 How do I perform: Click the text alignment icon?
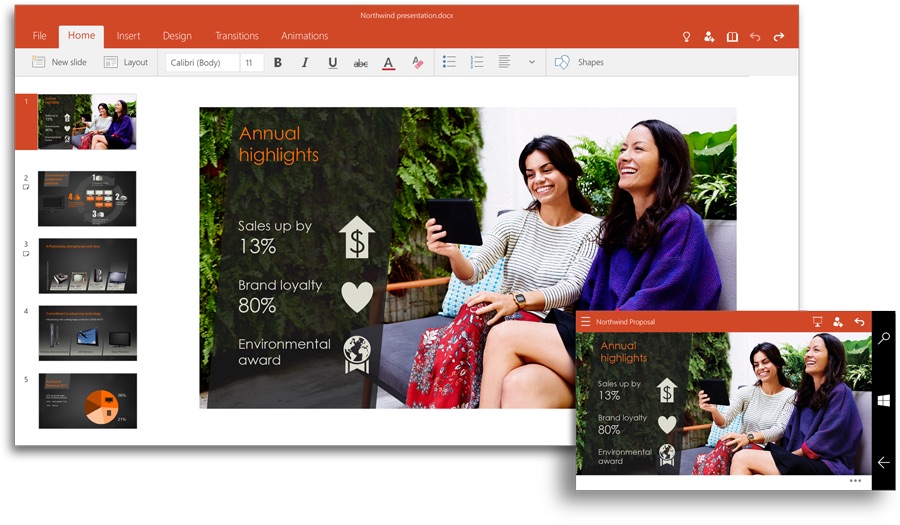(504, 62)
